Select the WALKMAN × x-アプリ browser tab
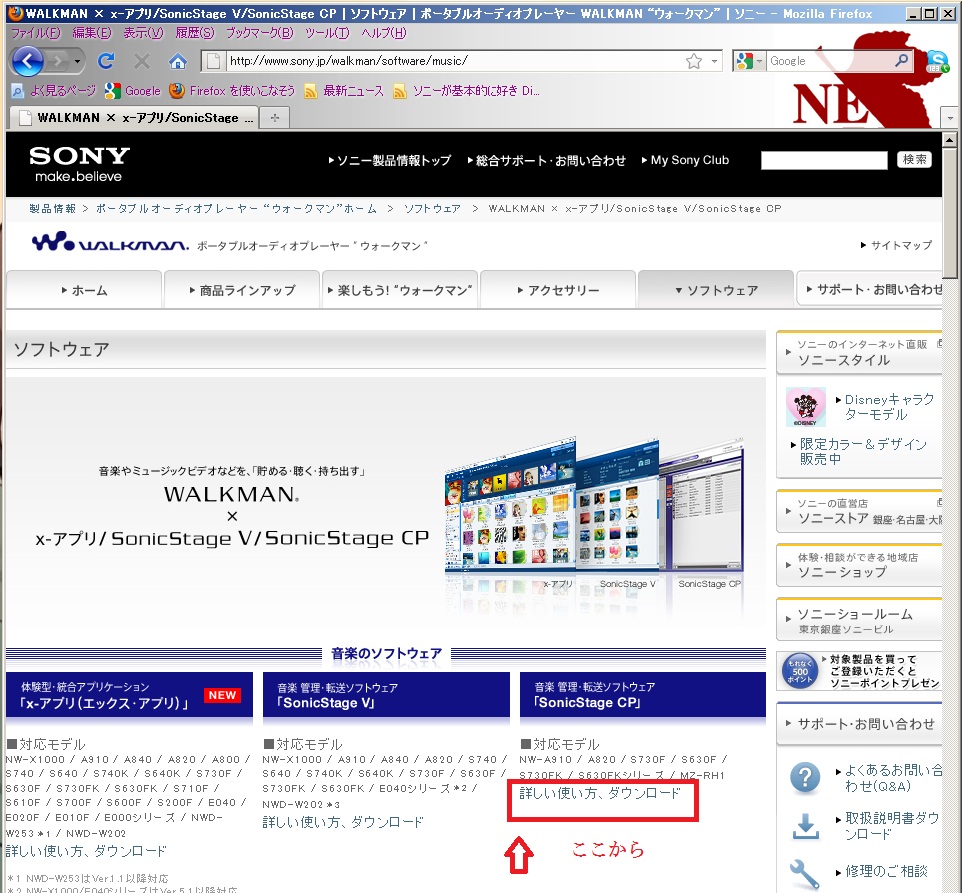Viewport: 962px width, 893px height. point(135,118)
